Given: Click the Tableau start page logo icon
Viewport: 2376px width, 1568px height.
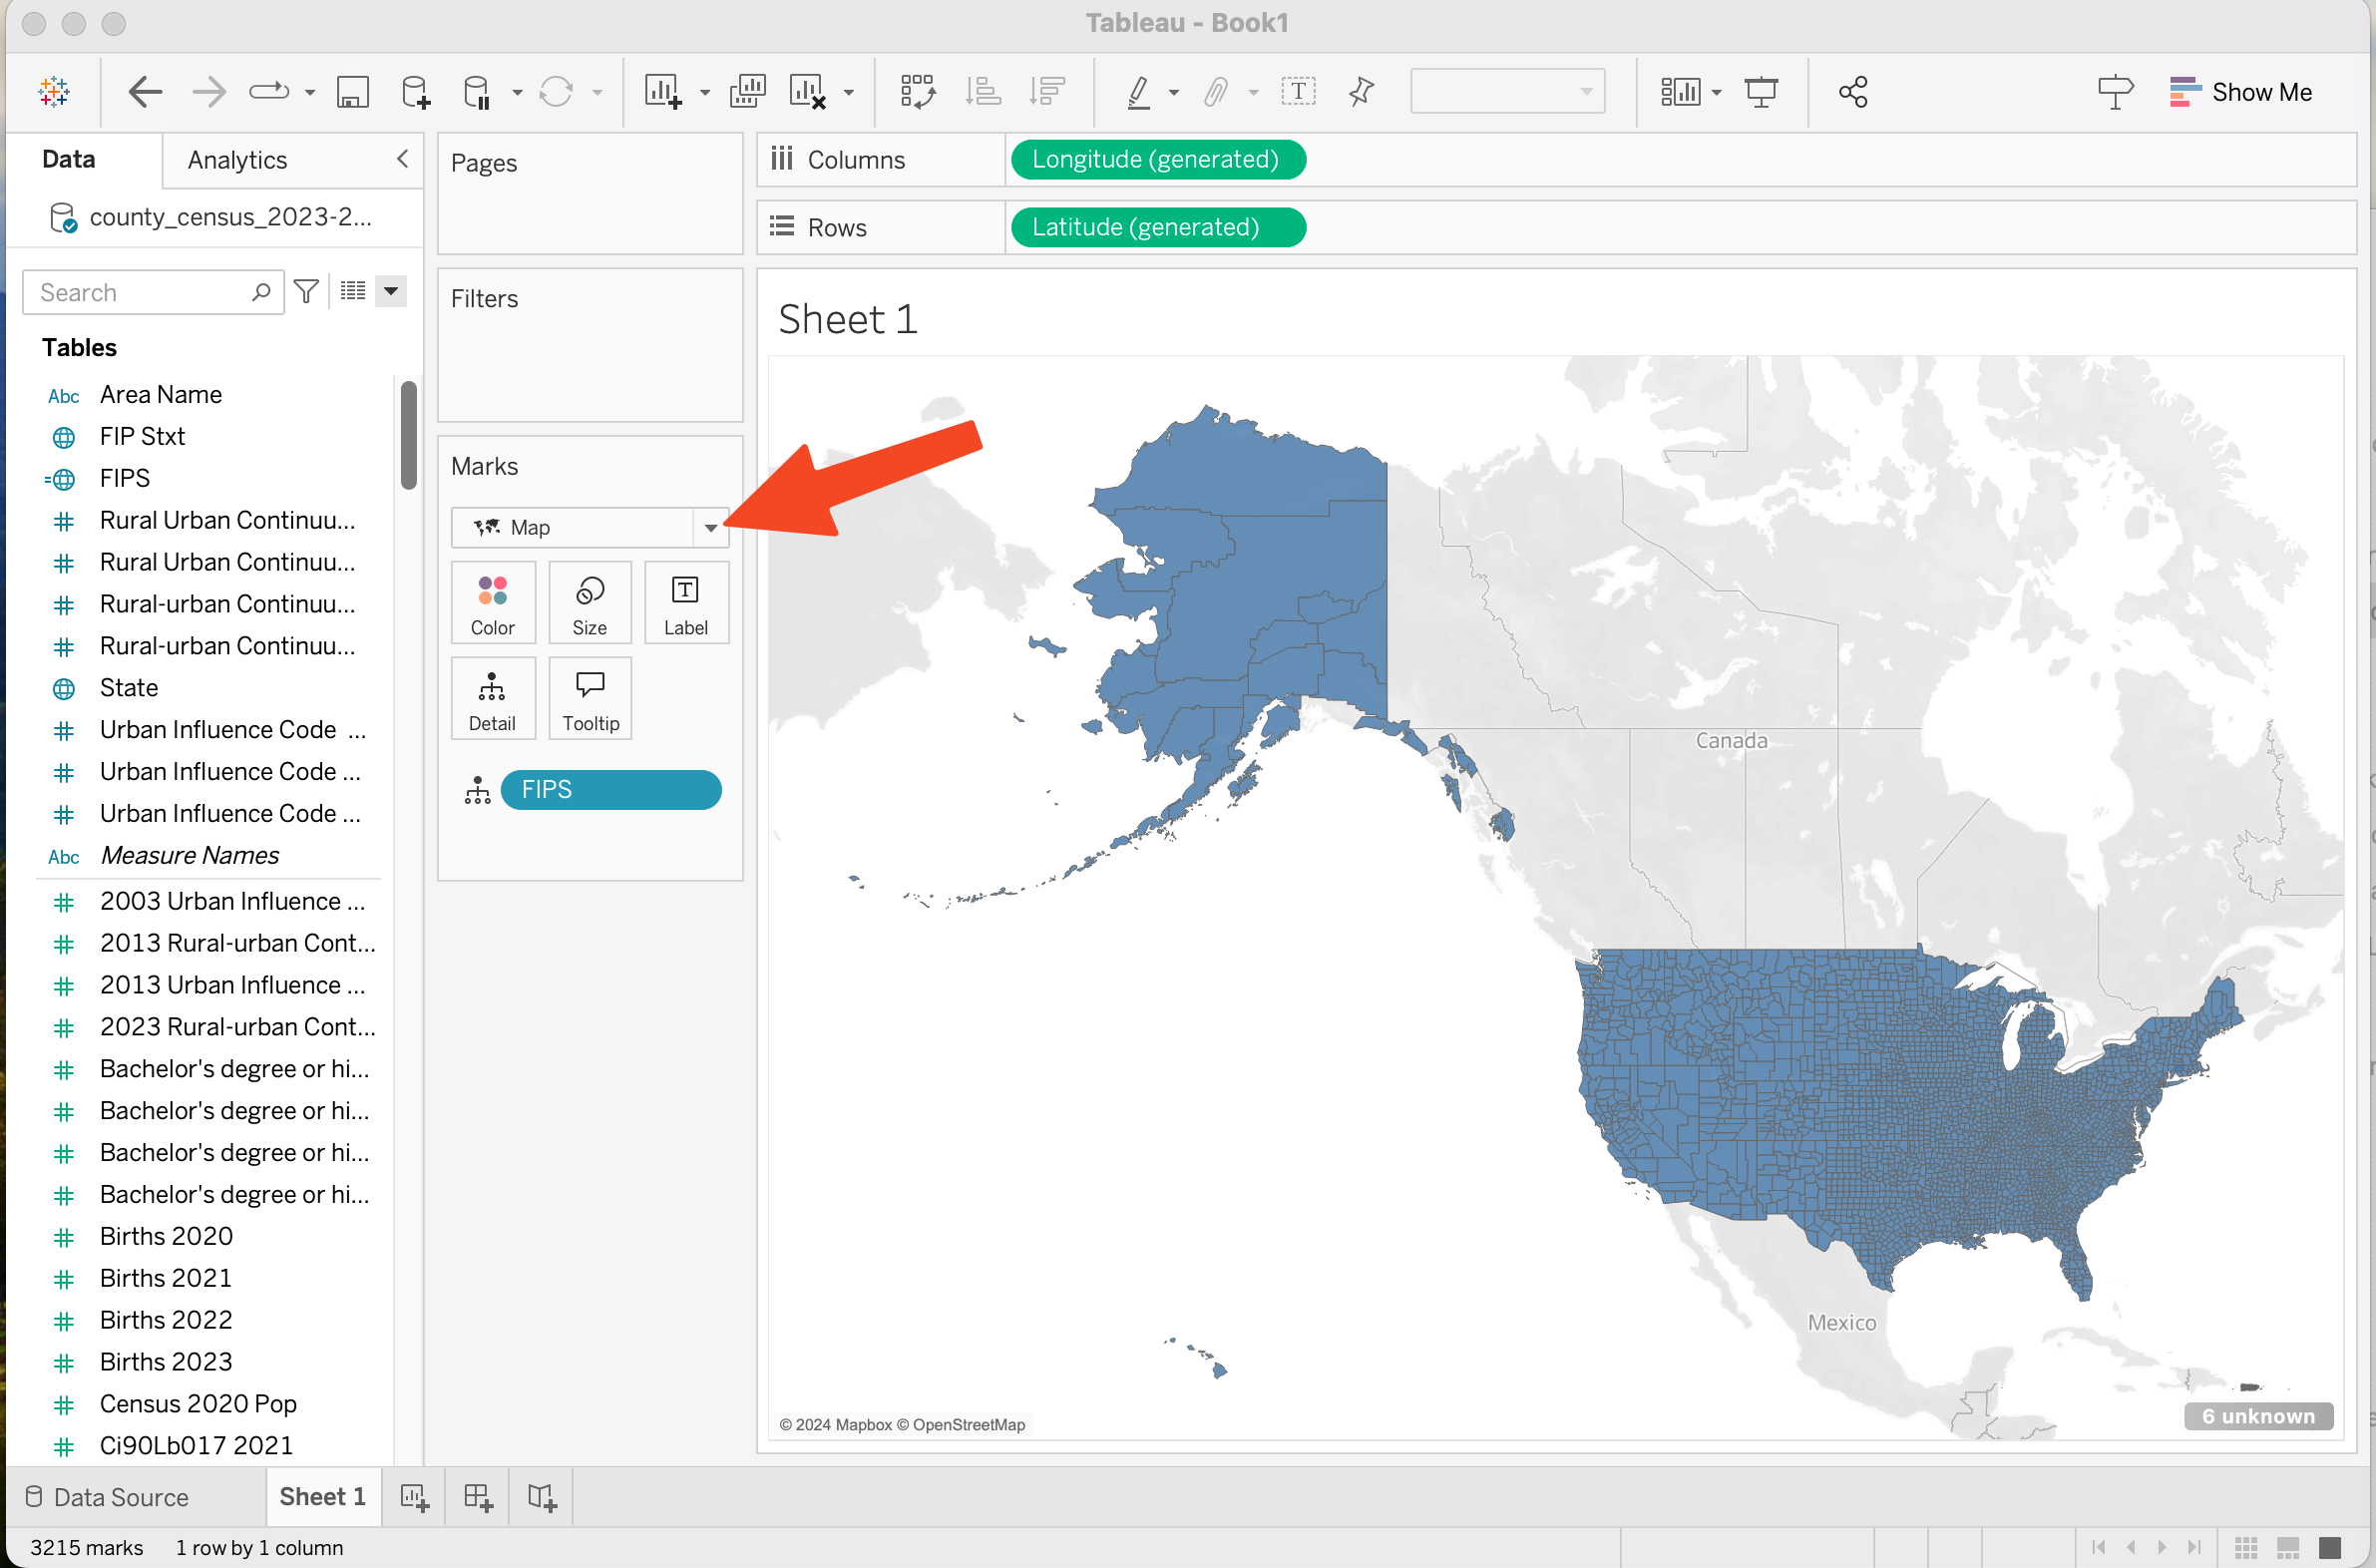Looking at the screenshot, I should pyautogui.click(x=54, y=92).
